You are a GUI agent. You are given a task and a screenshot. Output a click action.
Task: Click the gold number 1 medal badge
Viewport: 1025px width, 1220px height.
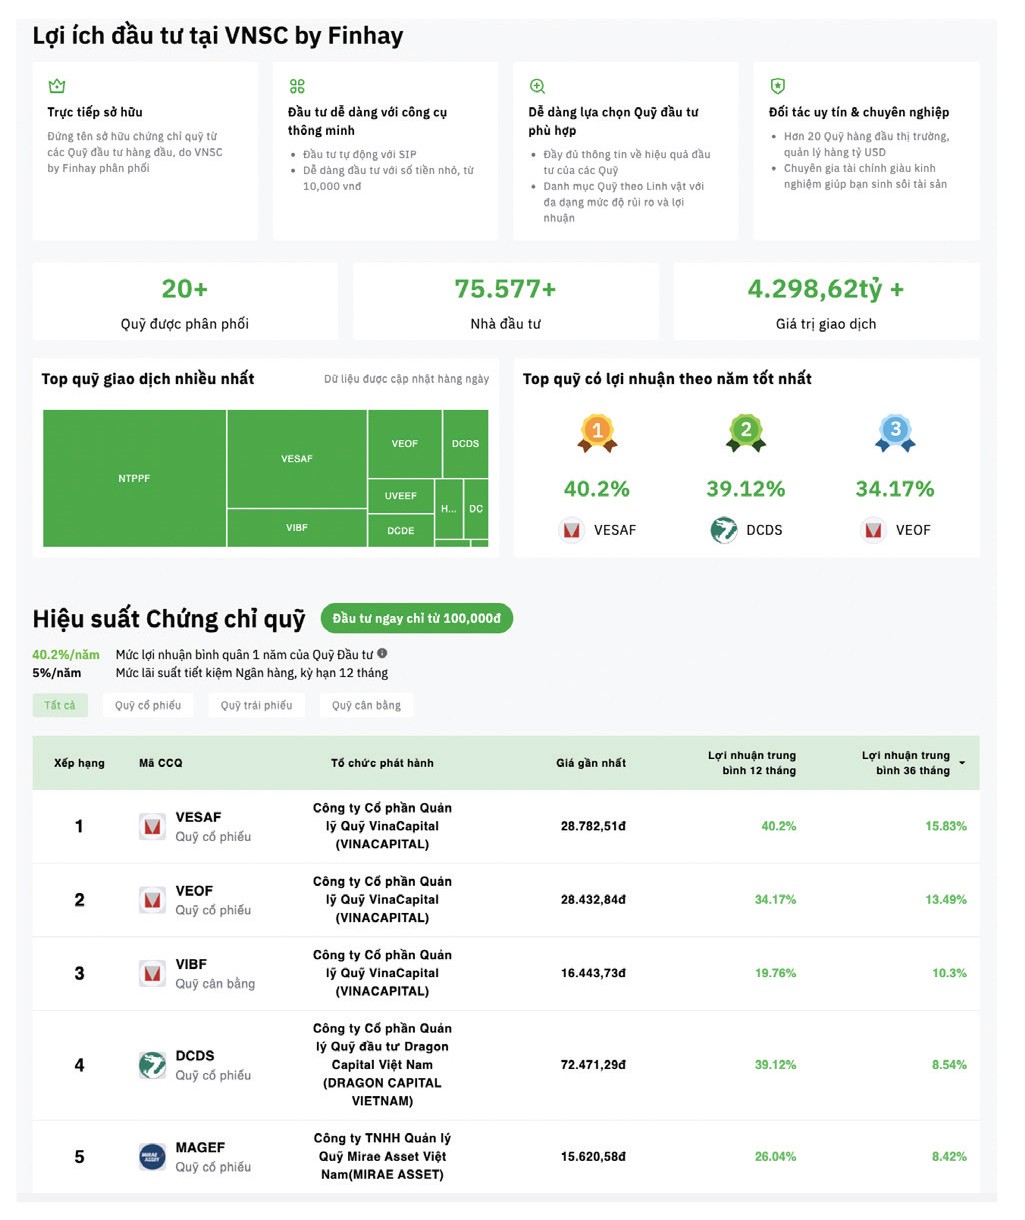point(597,432)
